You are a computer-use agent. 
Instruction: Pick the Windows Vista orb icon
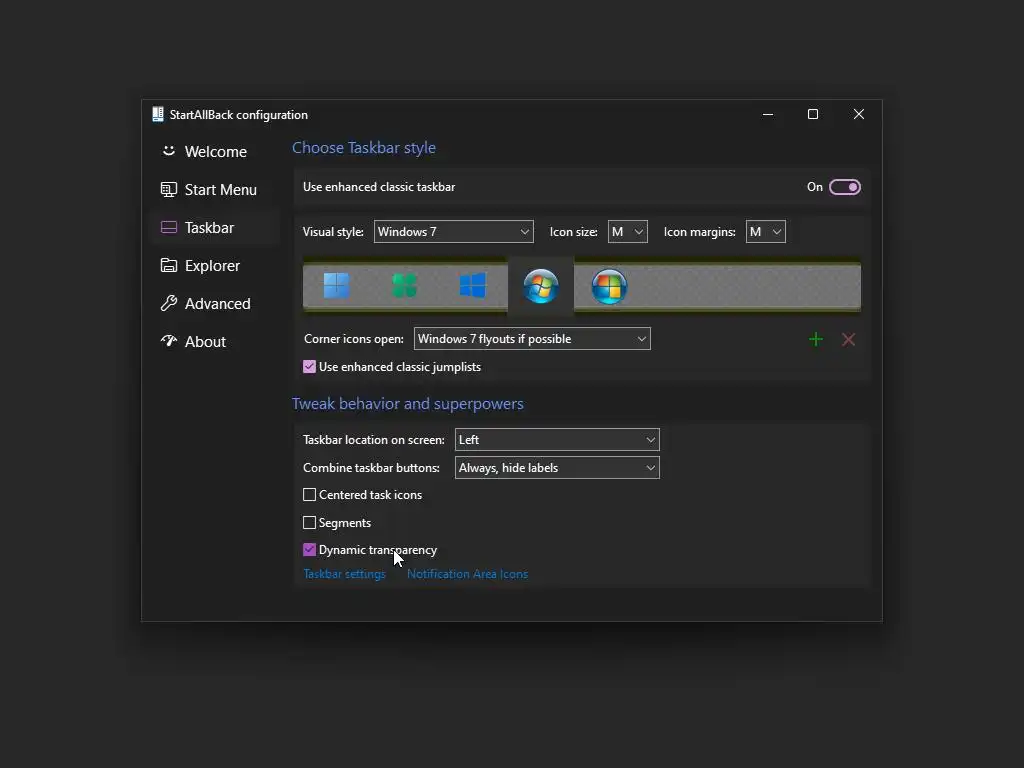point(609,286)
